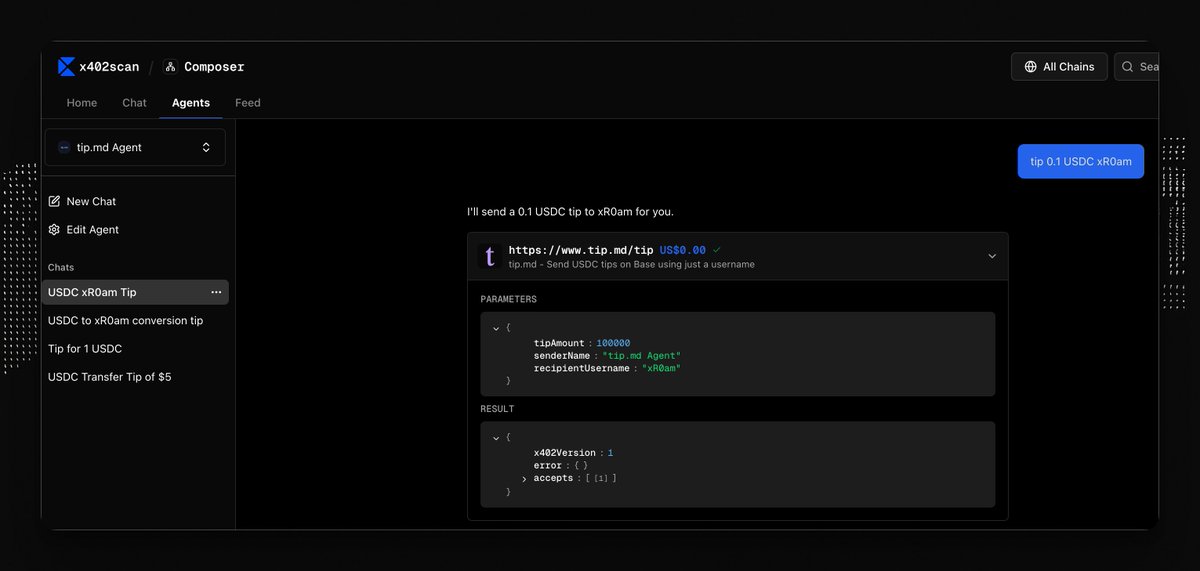Viewport: 1200px width, 571px height.
Task: Click the Composer agent icon
Action: point(170,67)
